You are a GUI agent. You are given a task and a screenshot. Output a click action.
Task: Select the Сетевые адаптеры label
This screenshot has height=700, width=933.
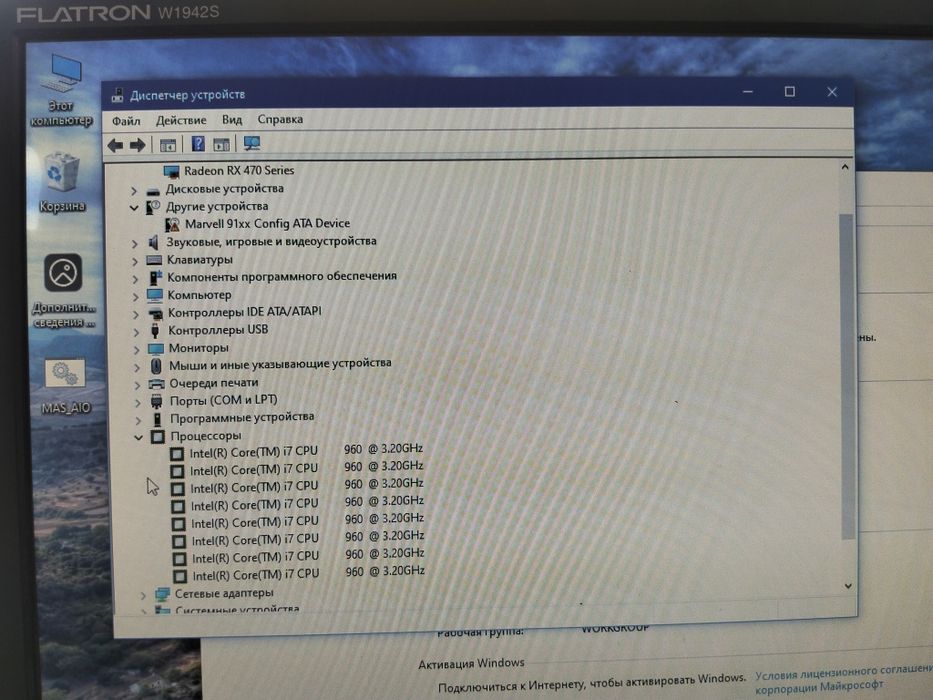[x=224, y=593]
